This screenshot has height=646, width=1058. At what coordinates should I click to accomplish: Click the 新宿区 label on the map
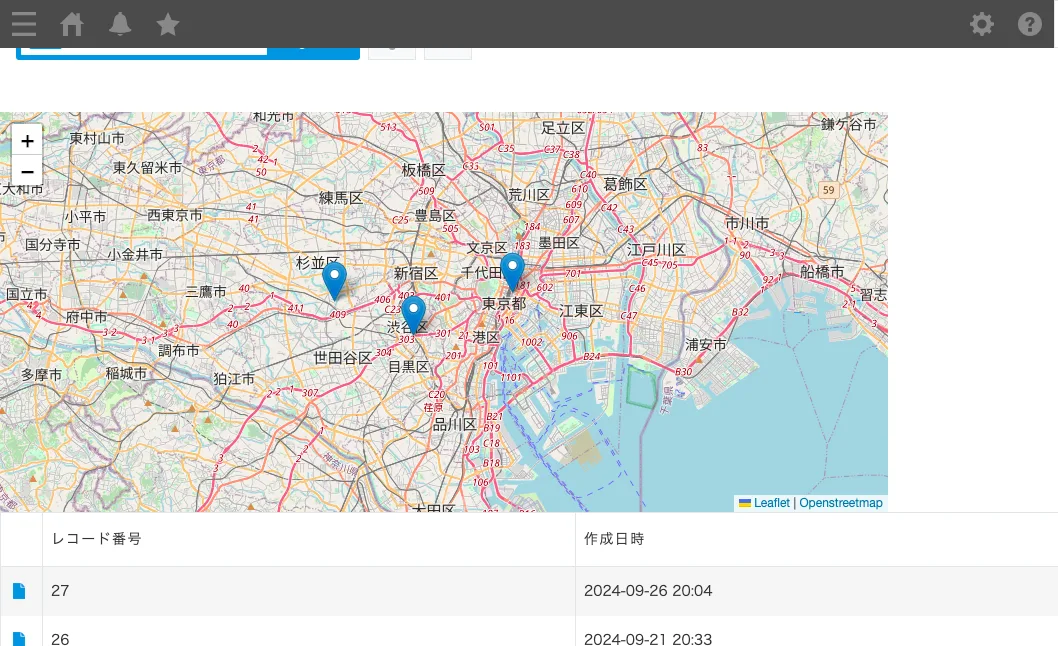(x=416, y=273)
